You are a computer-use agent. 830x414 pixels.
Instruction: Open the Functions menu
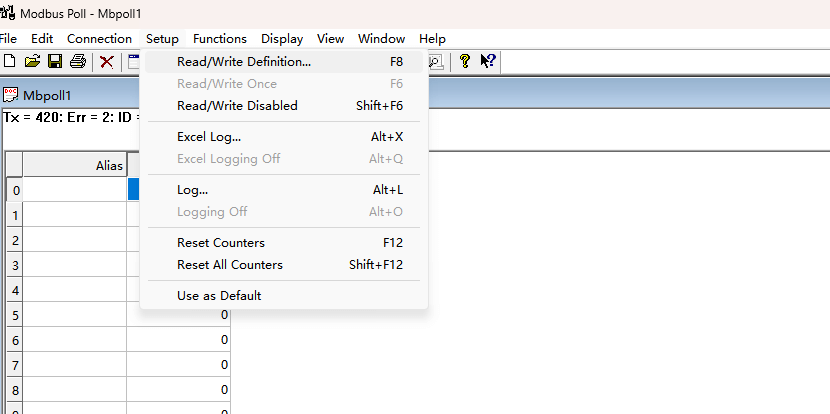(219, 39)
